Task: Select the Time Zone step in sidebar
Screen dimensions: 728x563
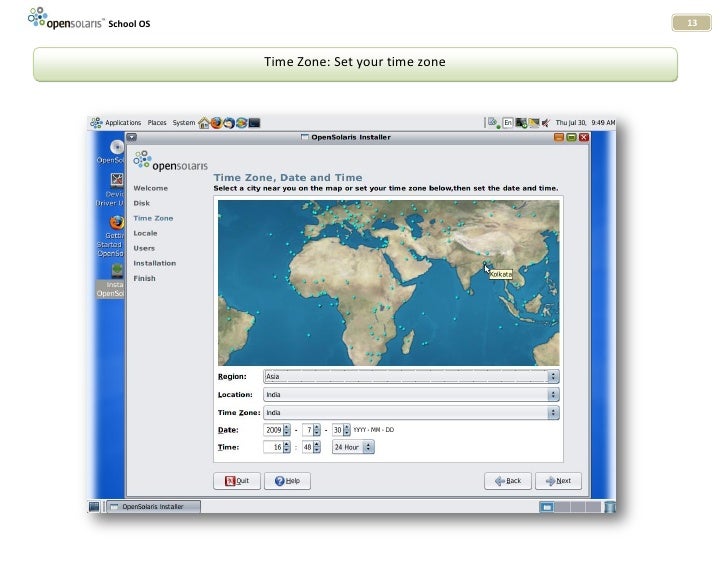Action: pos(153,218)
